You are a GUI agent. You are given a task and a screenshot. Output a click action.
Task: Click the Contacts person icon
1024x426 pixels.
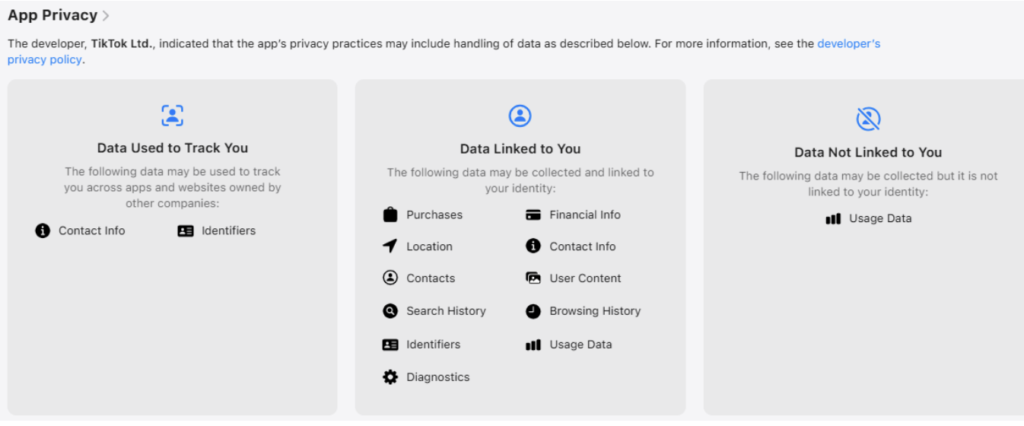pyautogui.click(x=390, y=279)
